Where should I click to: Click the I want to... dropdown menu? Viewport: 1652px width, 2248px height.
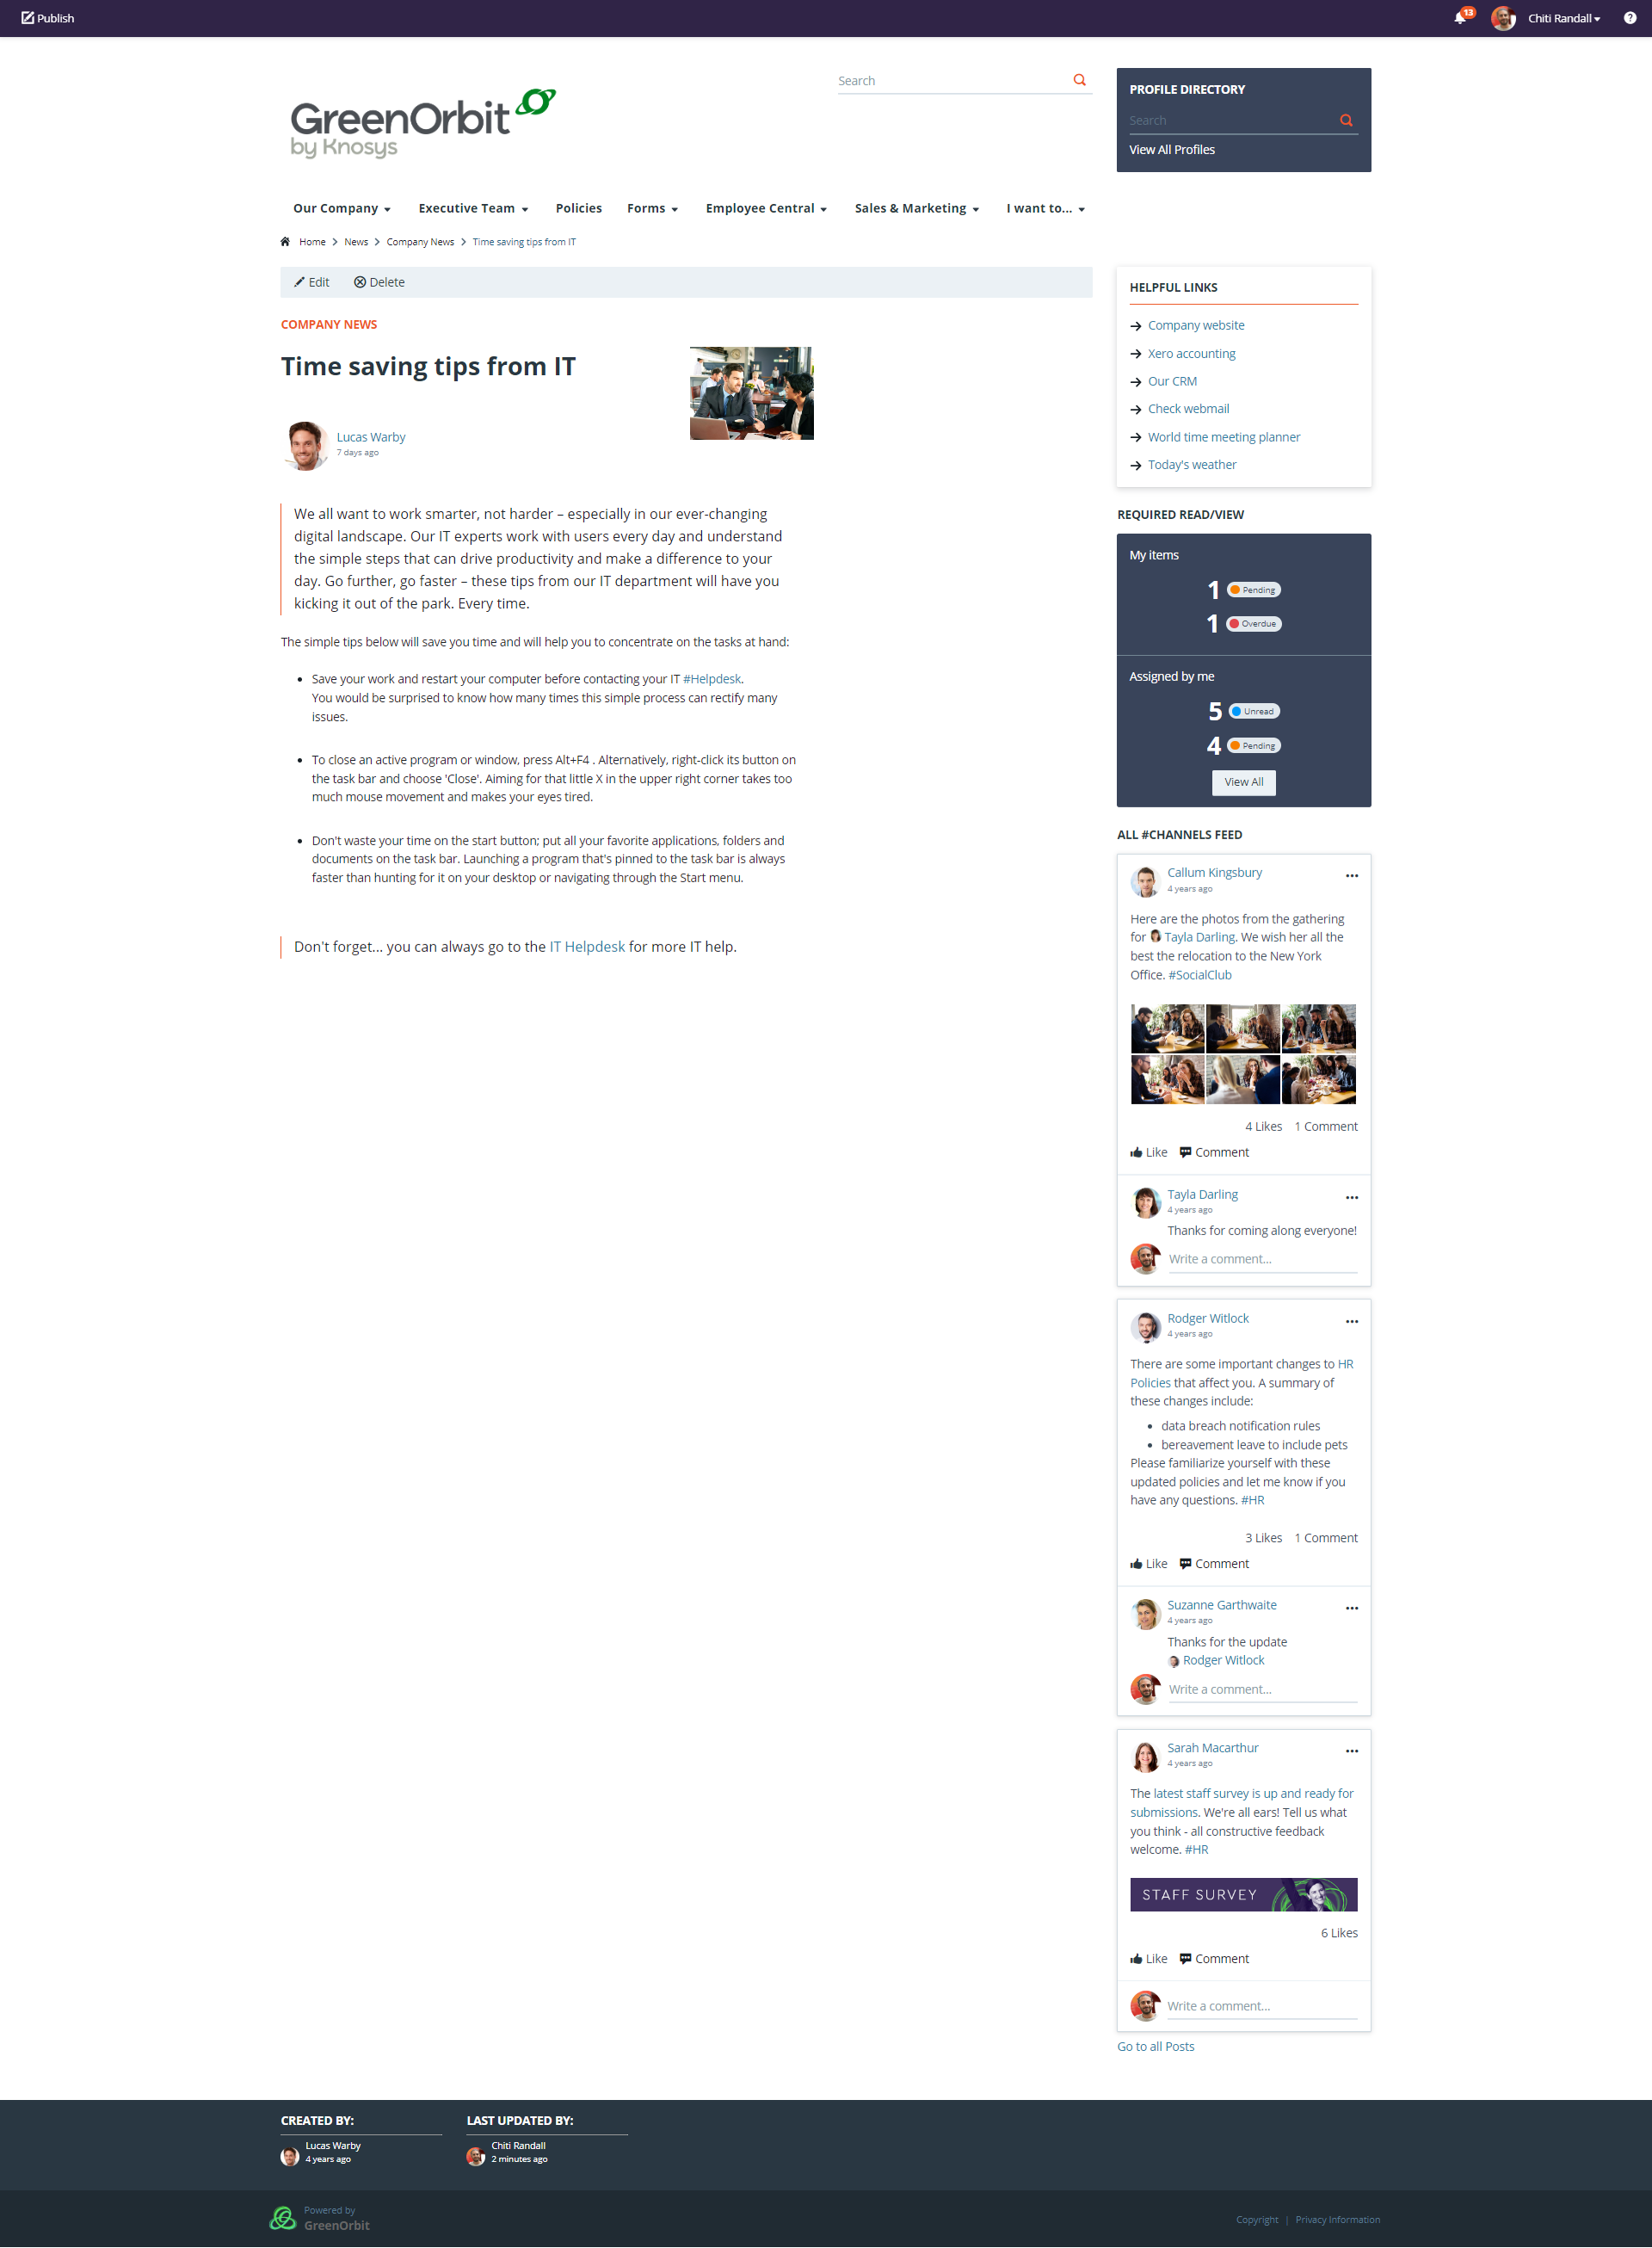1043,207
